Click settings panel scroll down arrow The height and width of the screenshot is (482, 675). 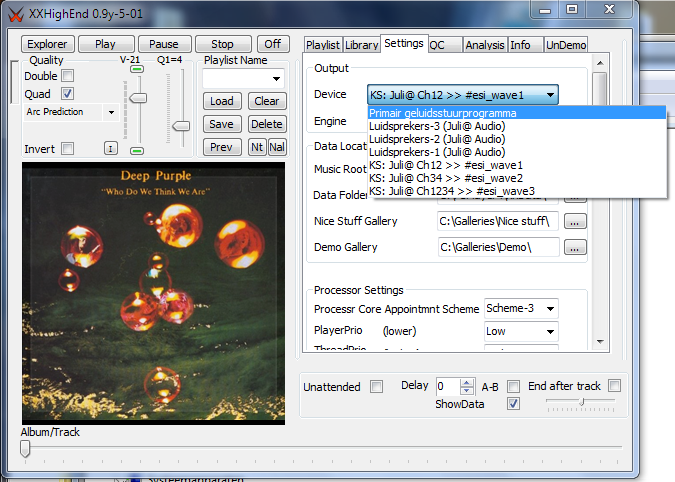coord(601,341)
